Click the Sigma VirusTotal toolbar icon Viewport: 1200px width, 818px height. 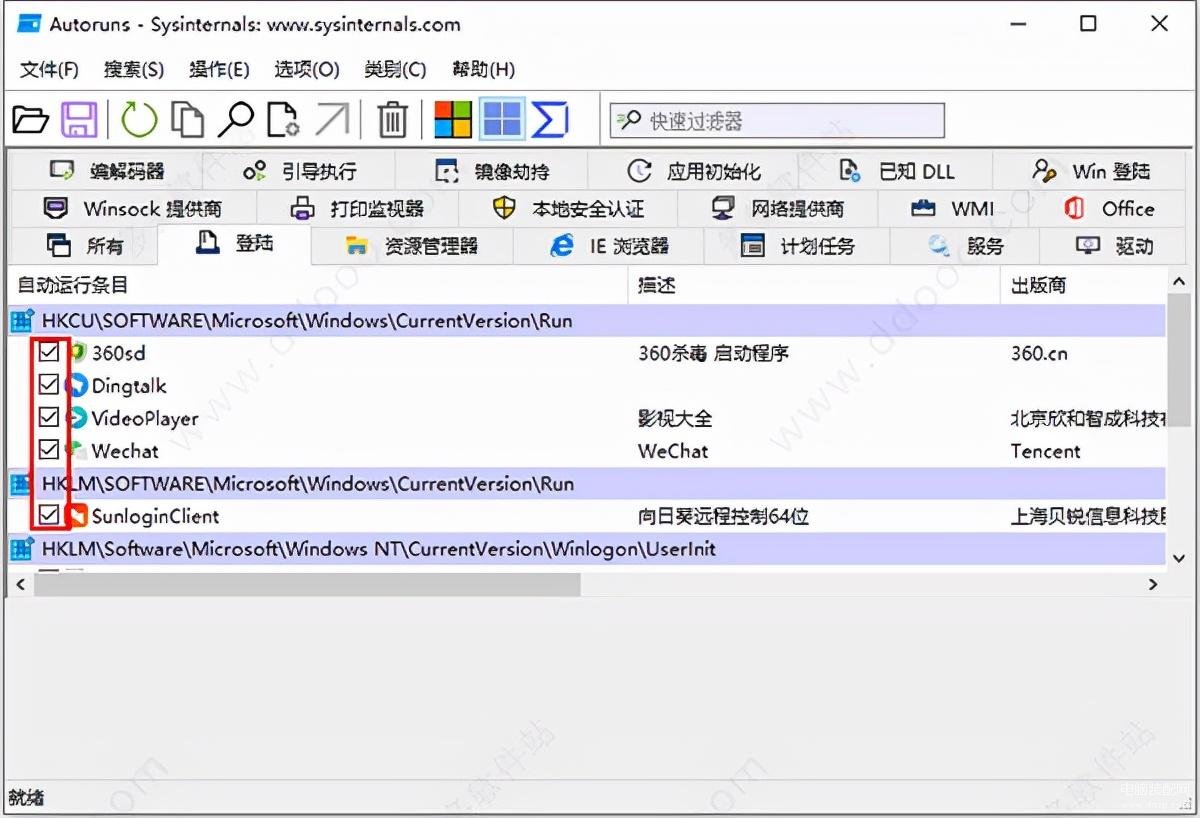click(x=549, y=120)
